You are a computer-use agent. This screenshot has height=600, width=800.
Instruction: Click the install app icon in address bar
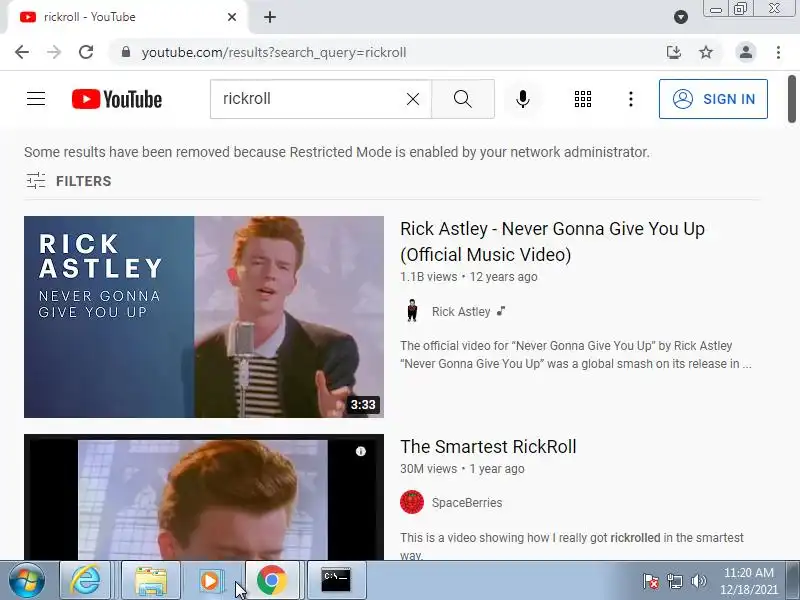pos(673,52)
